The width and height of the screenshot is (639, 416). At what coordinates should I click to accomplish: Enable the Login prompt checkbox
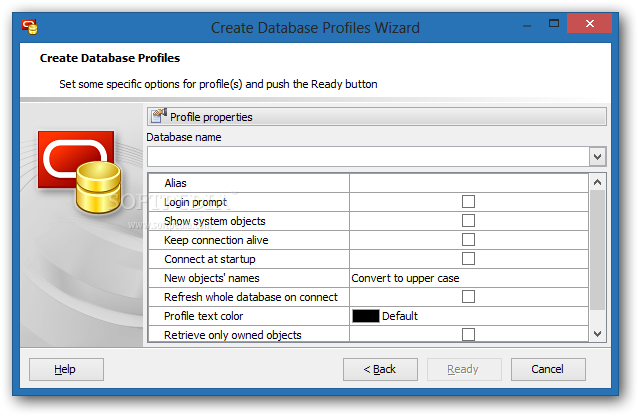(x=468, y=202)
